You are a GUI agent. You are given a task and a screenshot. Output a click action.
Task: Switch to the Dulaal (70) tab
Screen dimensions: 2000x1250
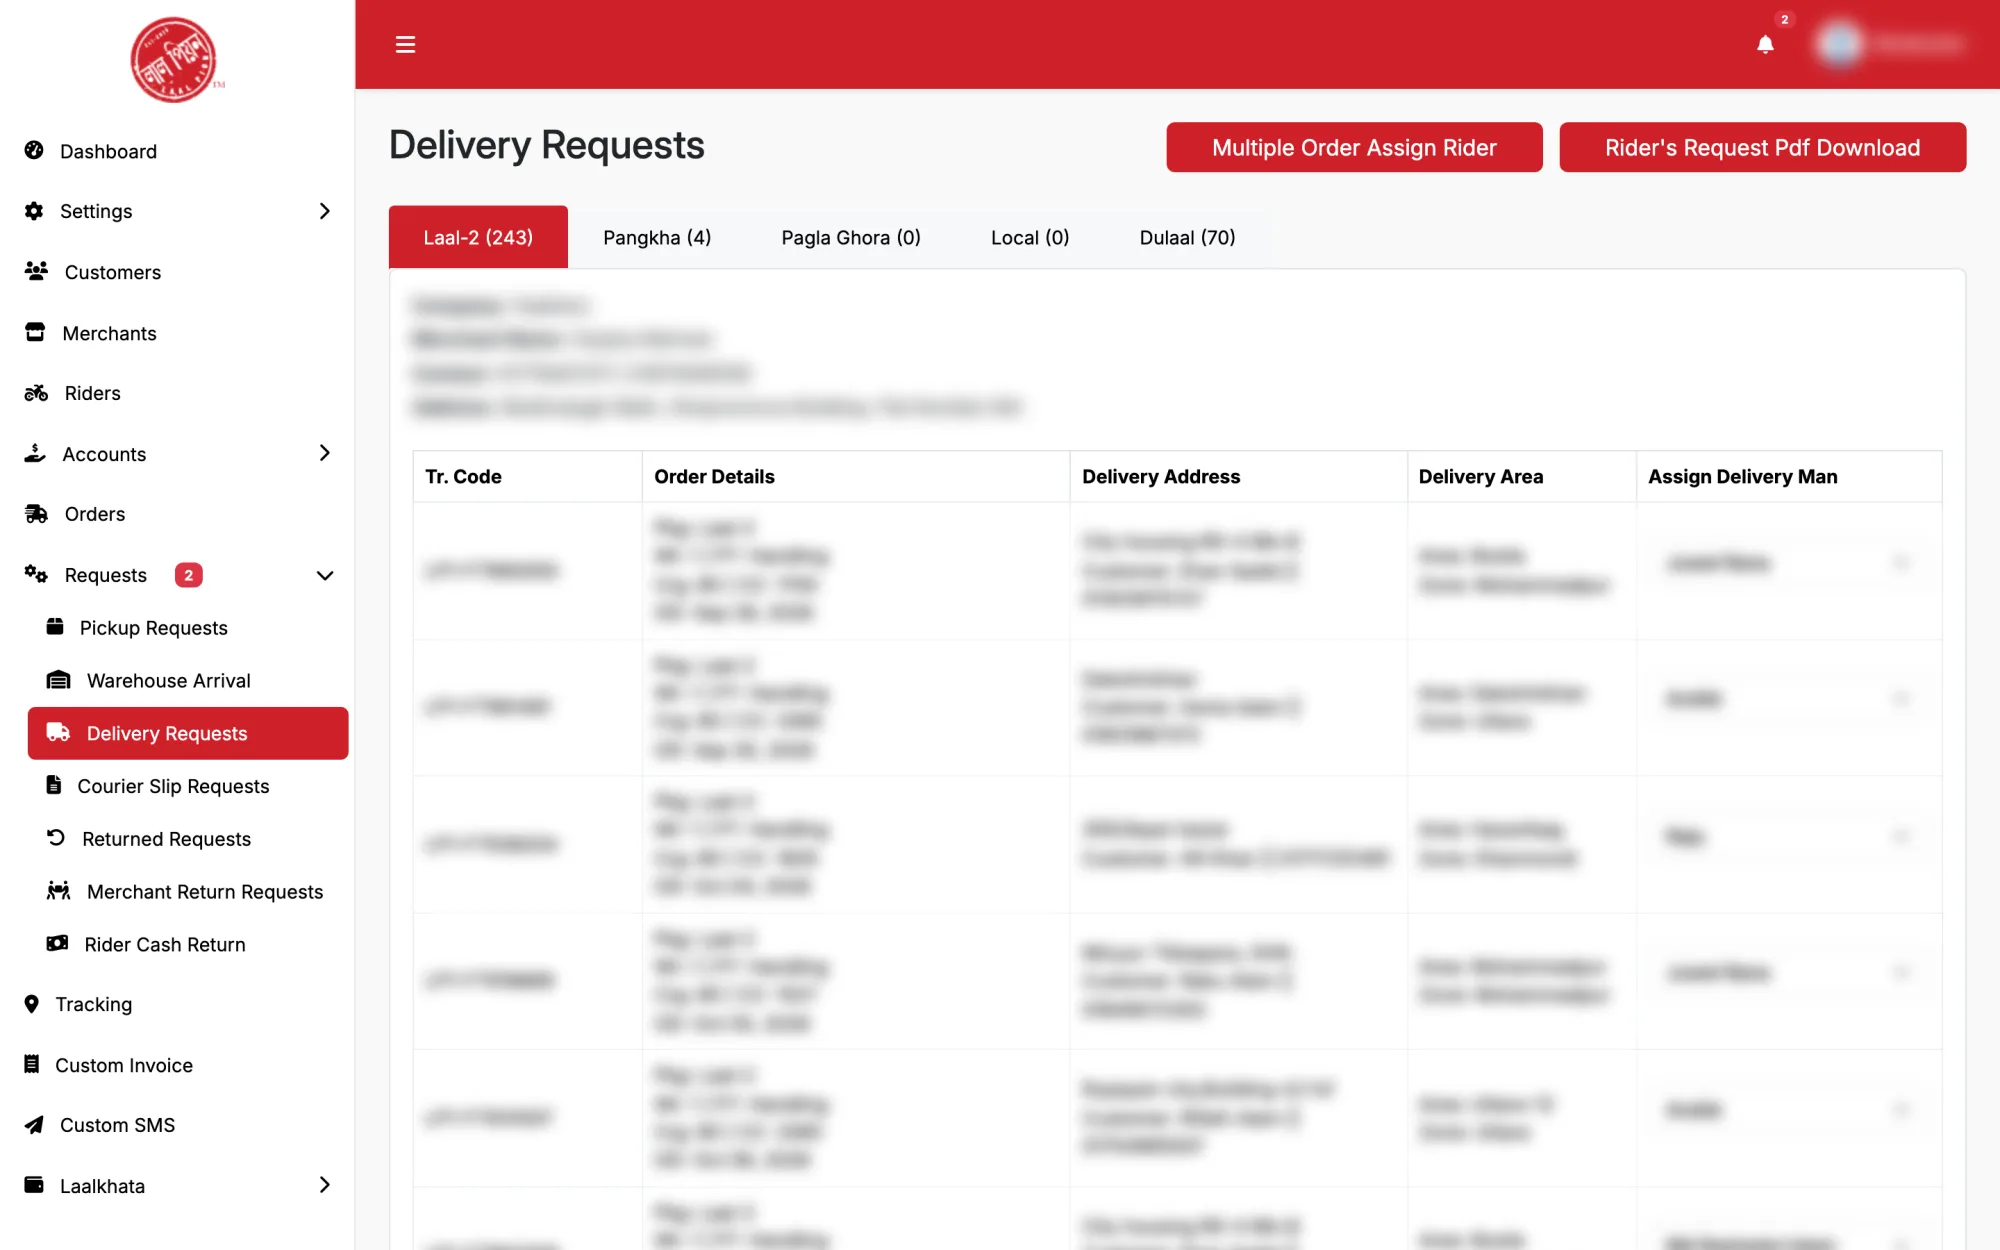(1187, 237)
